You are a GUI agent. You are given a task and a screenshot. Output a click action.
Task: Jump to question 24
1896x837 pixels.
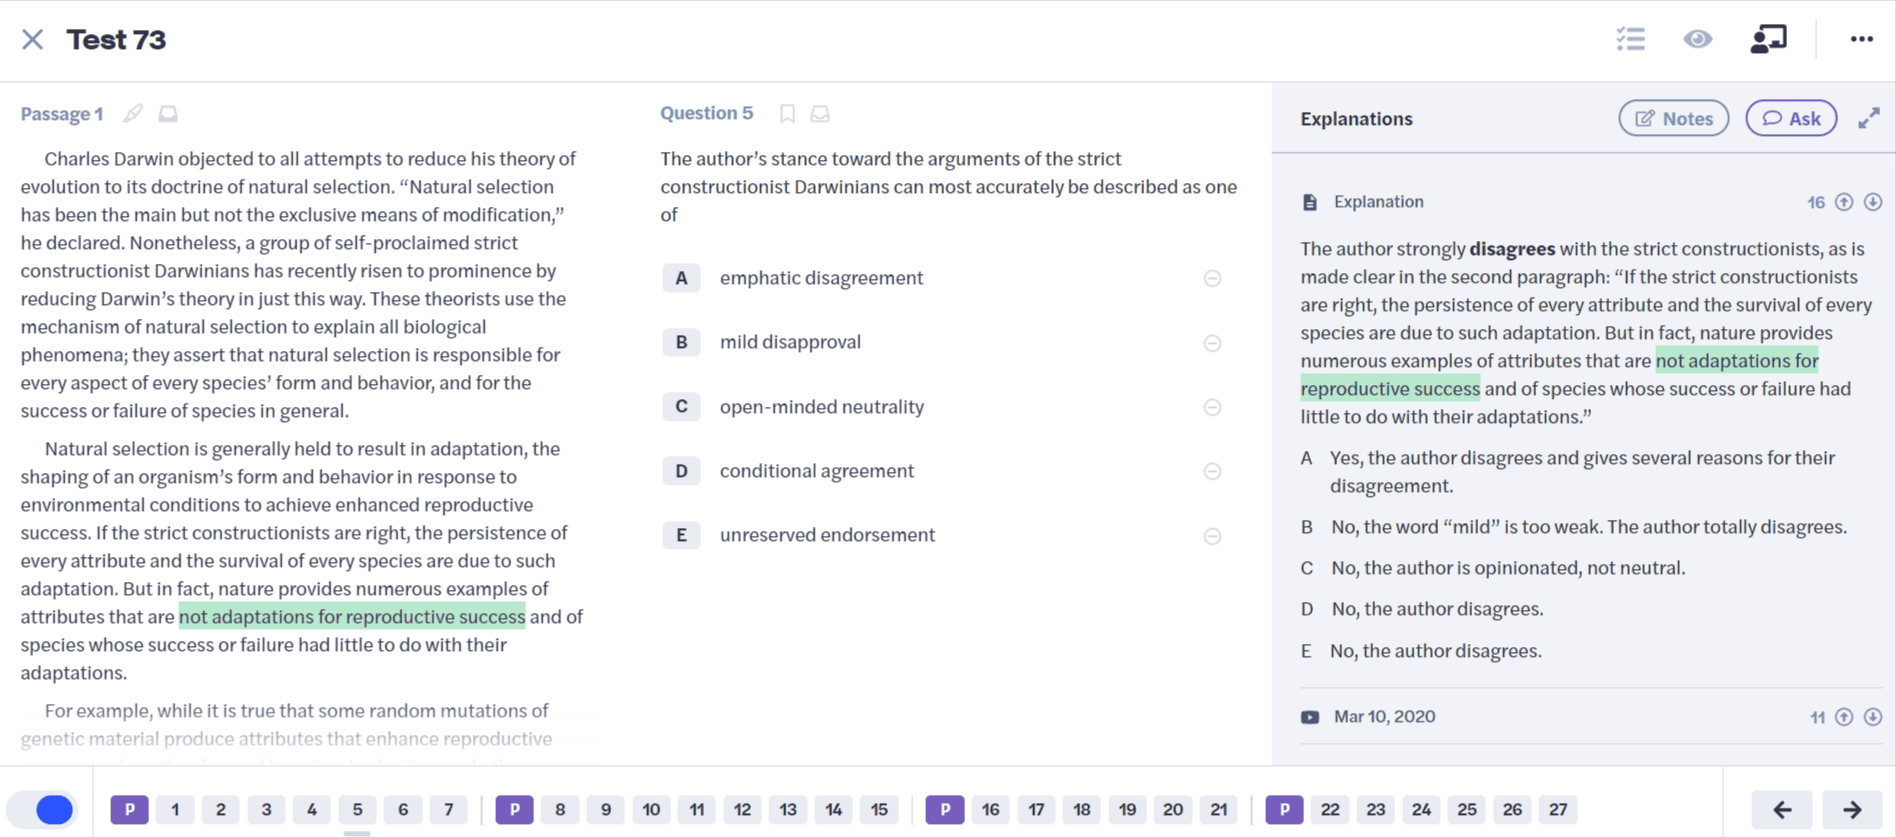[1421, 809]
